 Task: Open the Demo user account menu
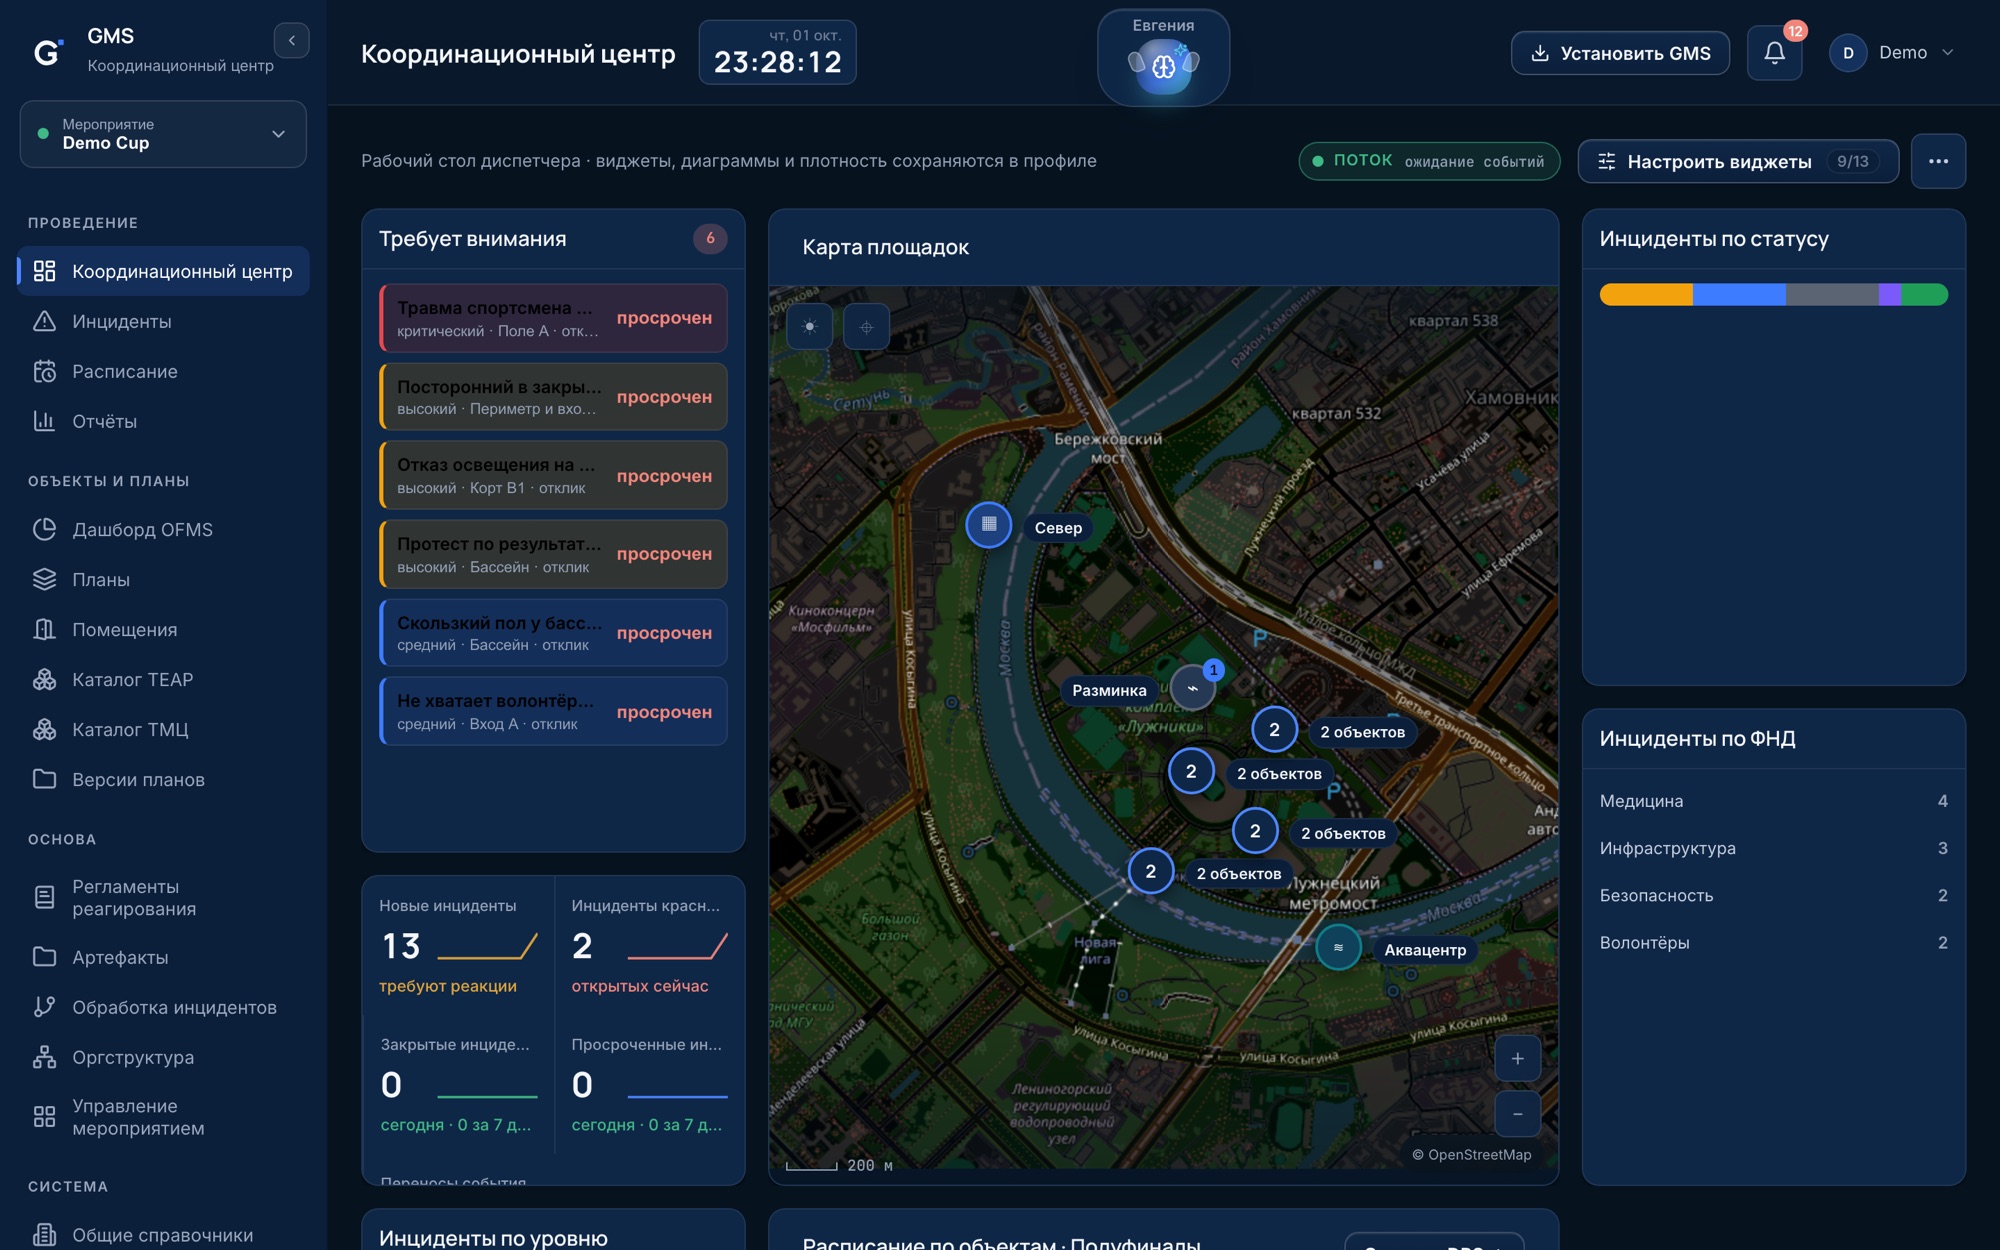click(1892, 53)
